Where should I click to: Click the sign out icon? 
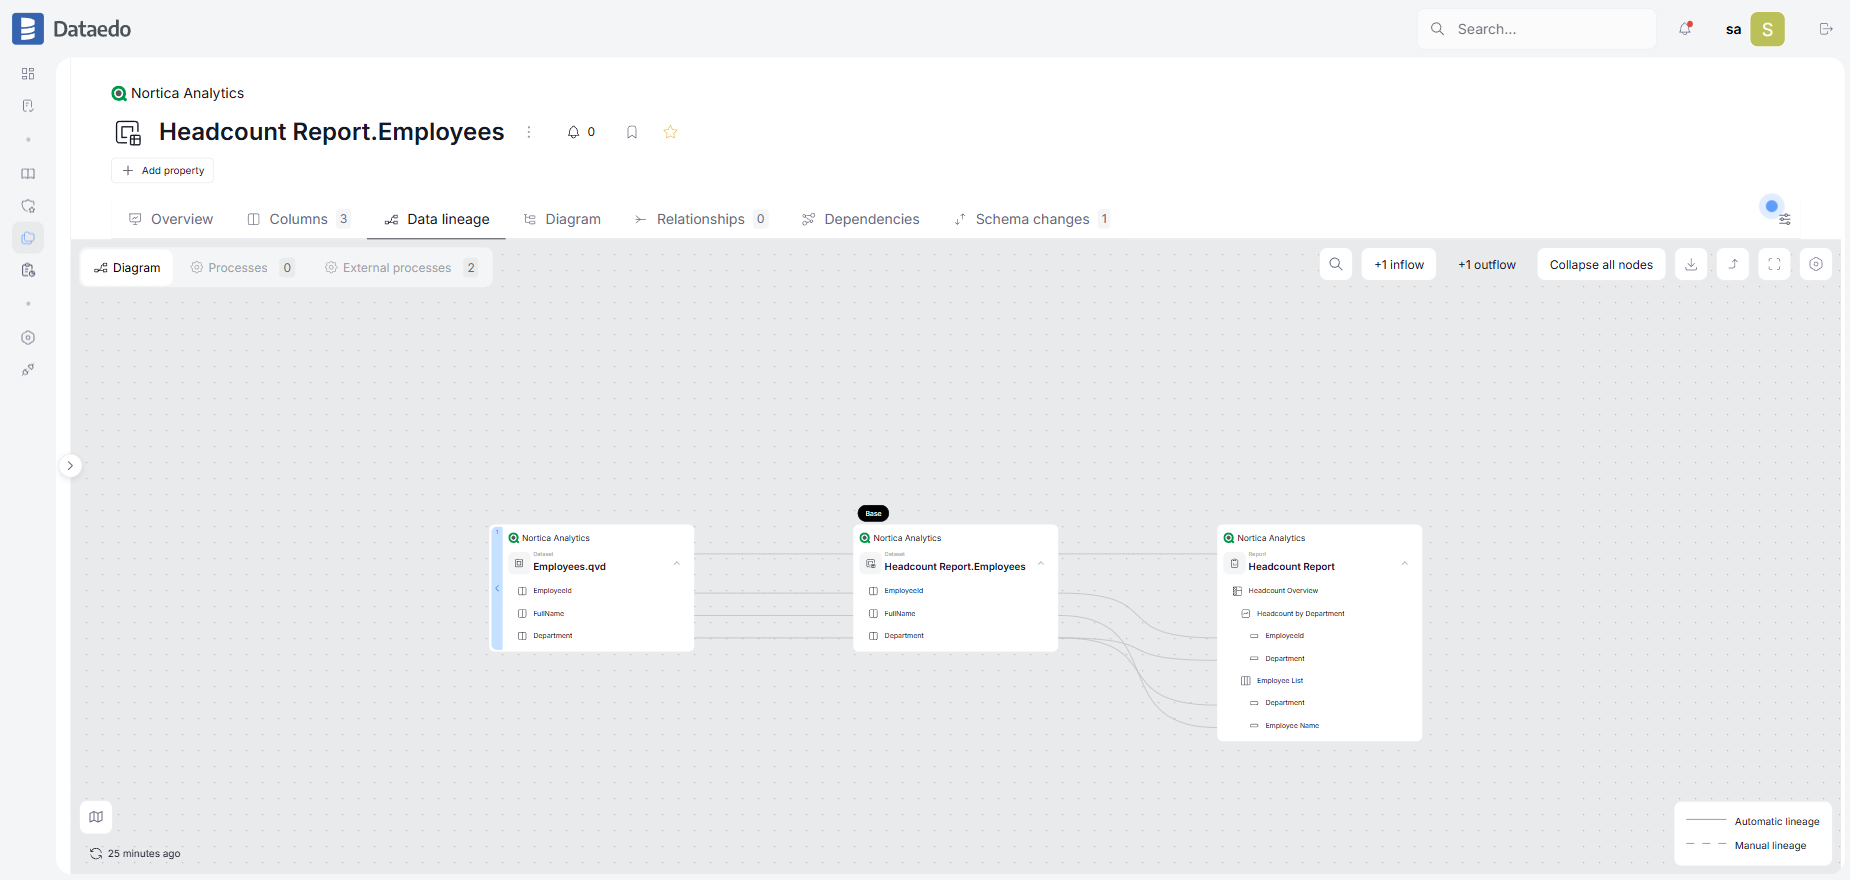tap(1826, 29)
